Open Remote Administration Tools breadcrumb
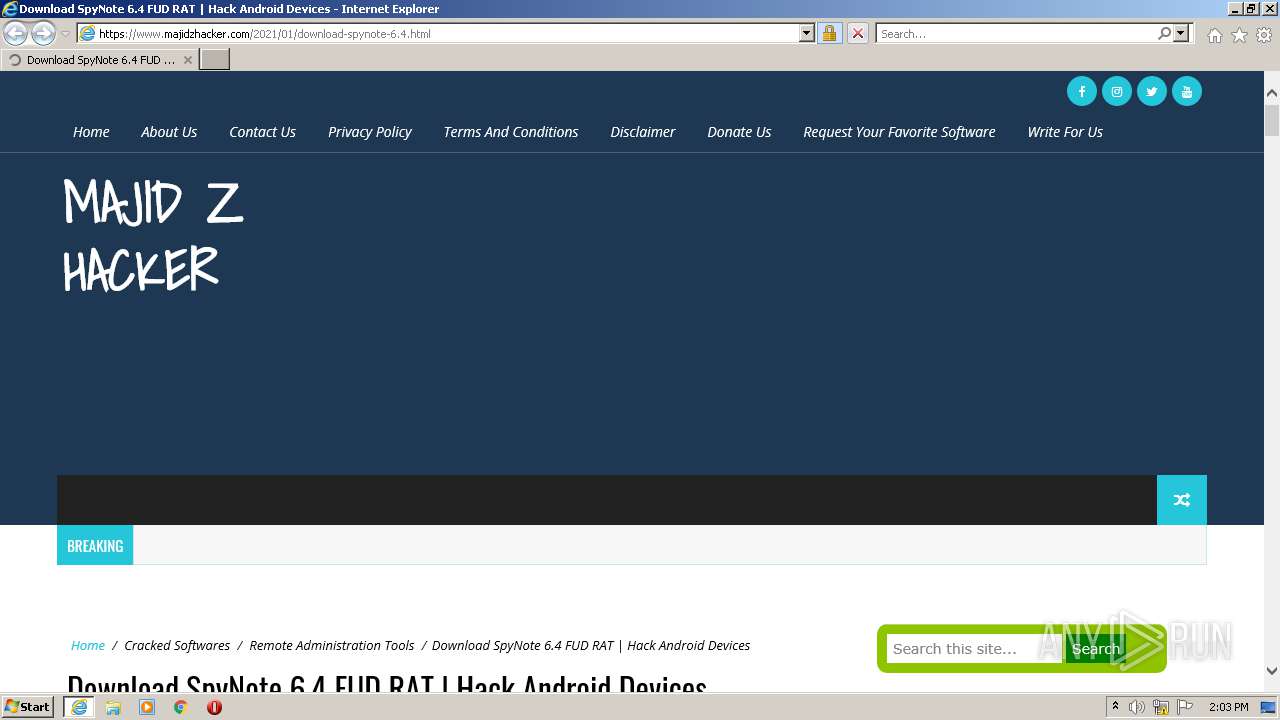Image resolution: width=1280 pixels, height=720 pixels. (x=332, y=646)
